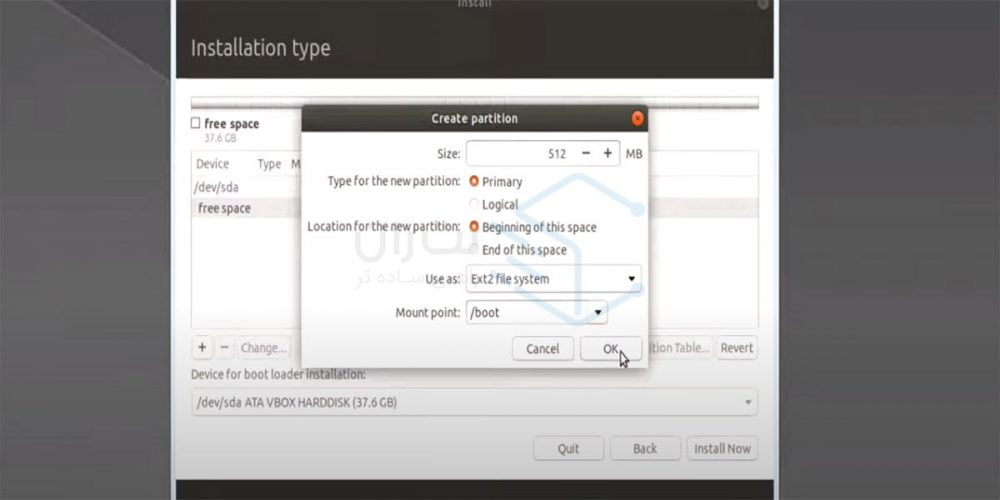
Task: Select Primary partition type
Action: (474, 182)
